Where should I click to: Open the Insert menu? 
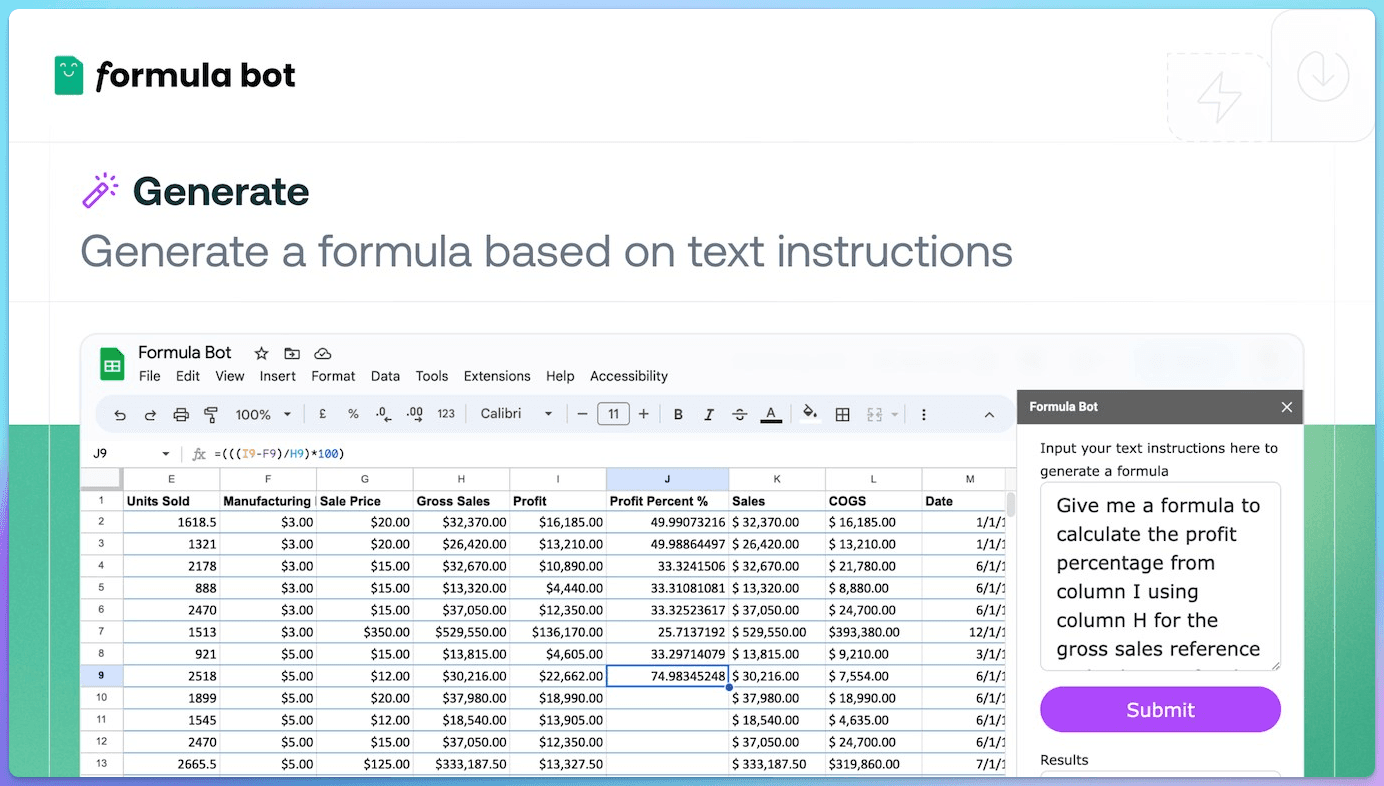pyautogui.click(x=278, y=376)
